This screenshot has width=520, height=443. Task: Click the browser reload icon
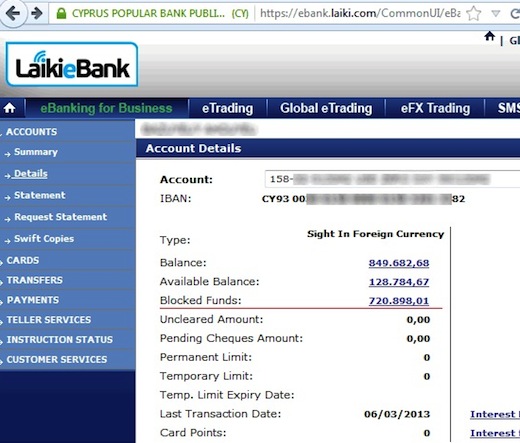pos(515,14)
